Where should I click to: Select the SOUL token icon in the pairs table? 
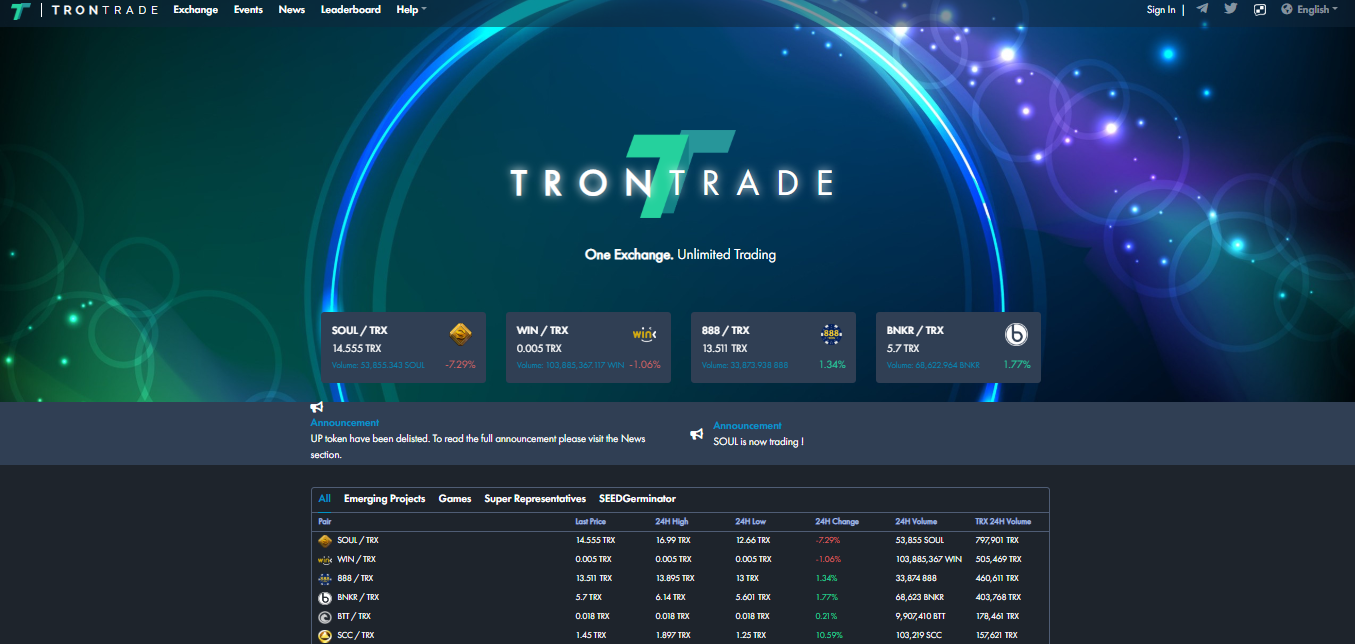325,540
